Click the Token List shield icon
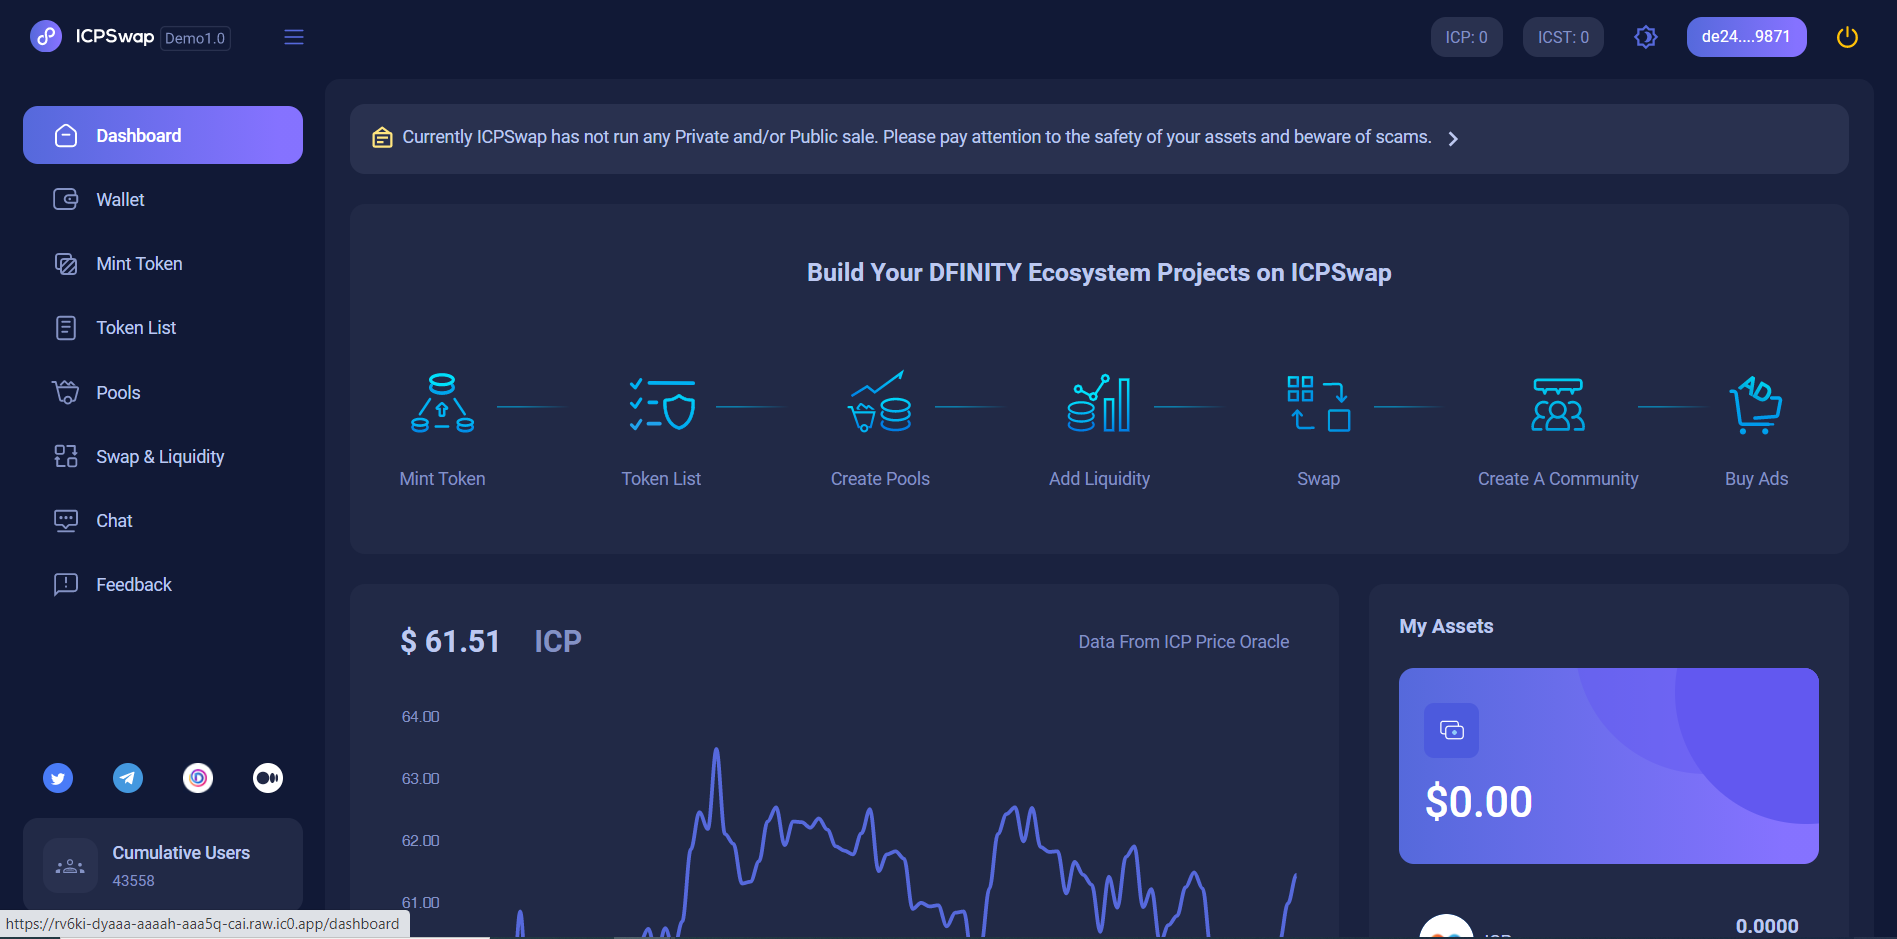The width and height of the screenshot is (1897, 939). pyautogui.click(x=662, y=403)
